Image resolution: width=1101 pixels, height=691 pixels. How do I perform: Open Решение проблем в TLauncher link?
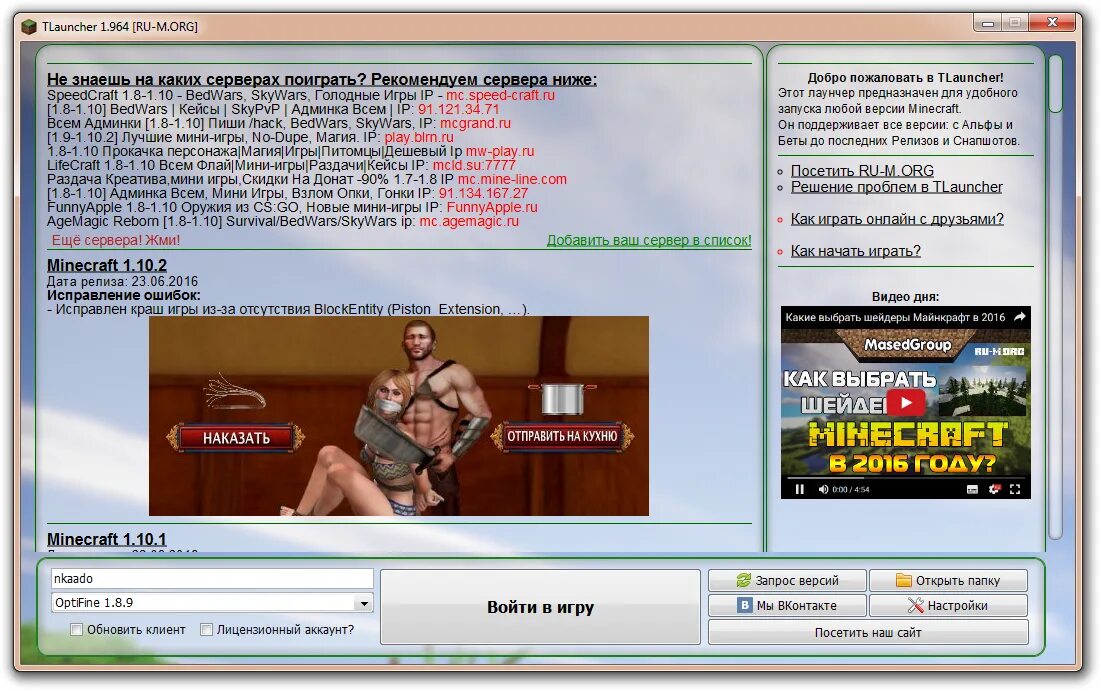pyautogui.click(x=897, y=187)
